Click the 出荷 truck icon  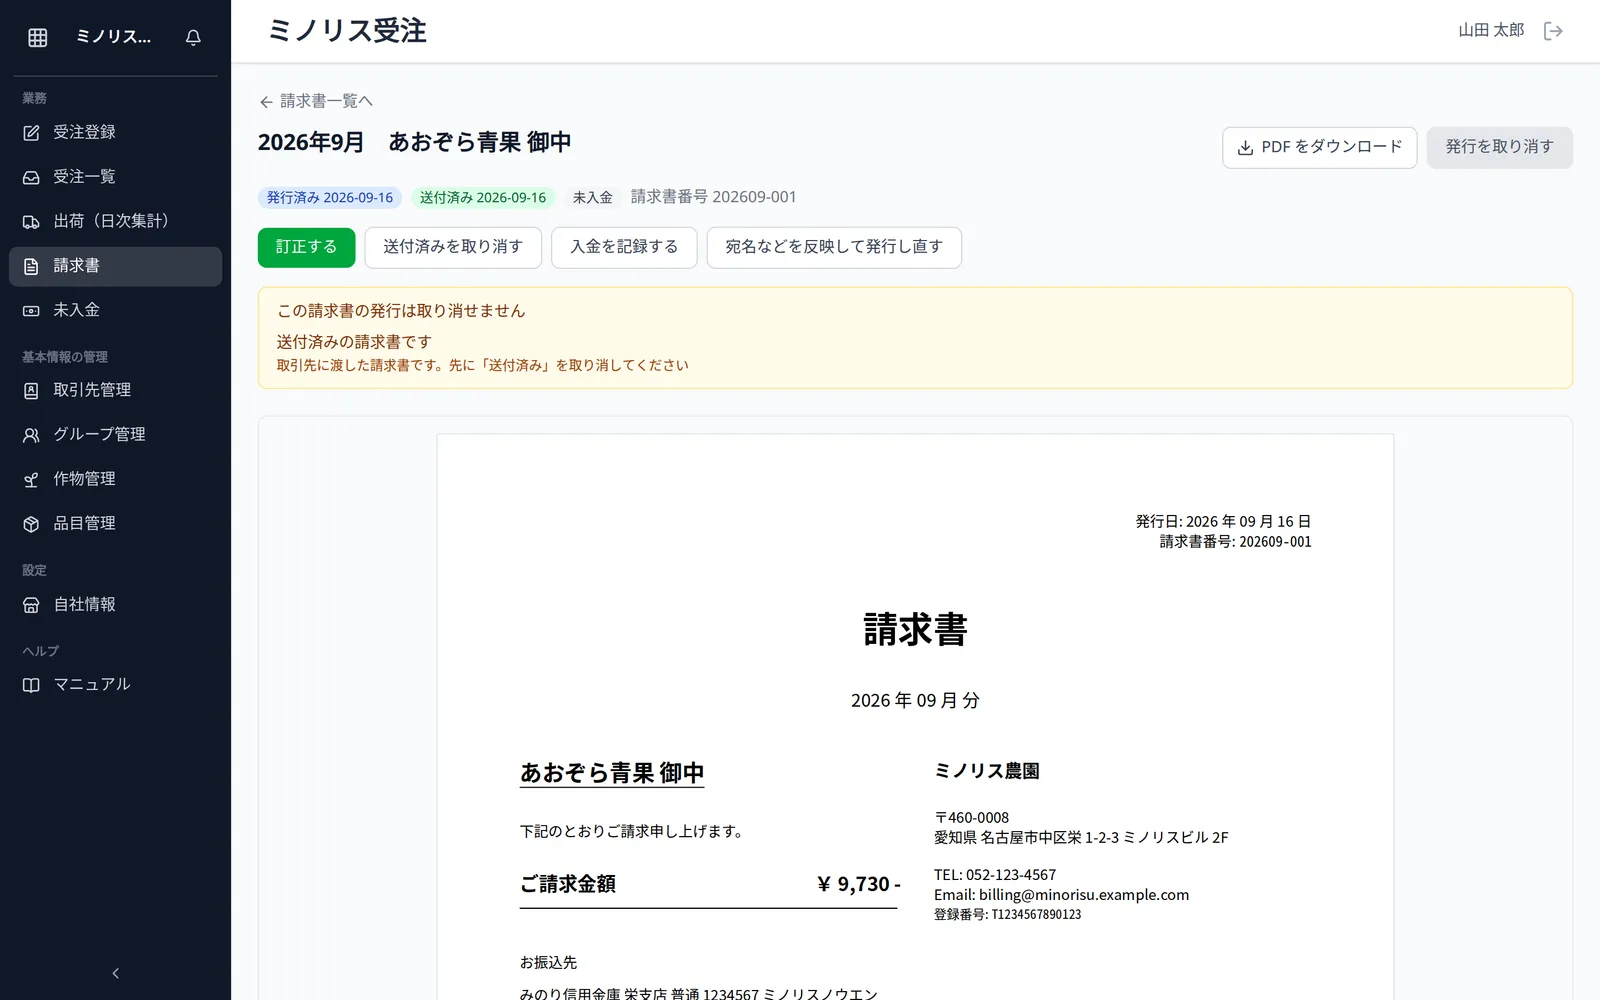31,222
